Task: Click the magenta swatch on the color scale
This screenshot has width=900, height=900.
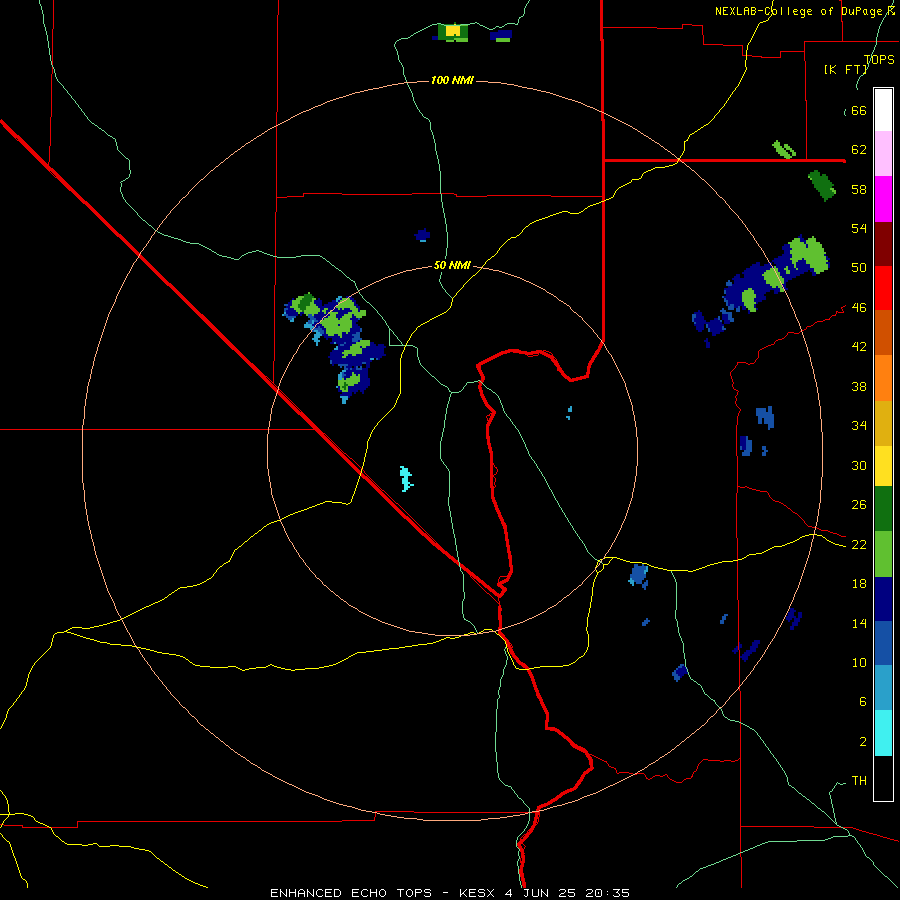Action: 883,199
